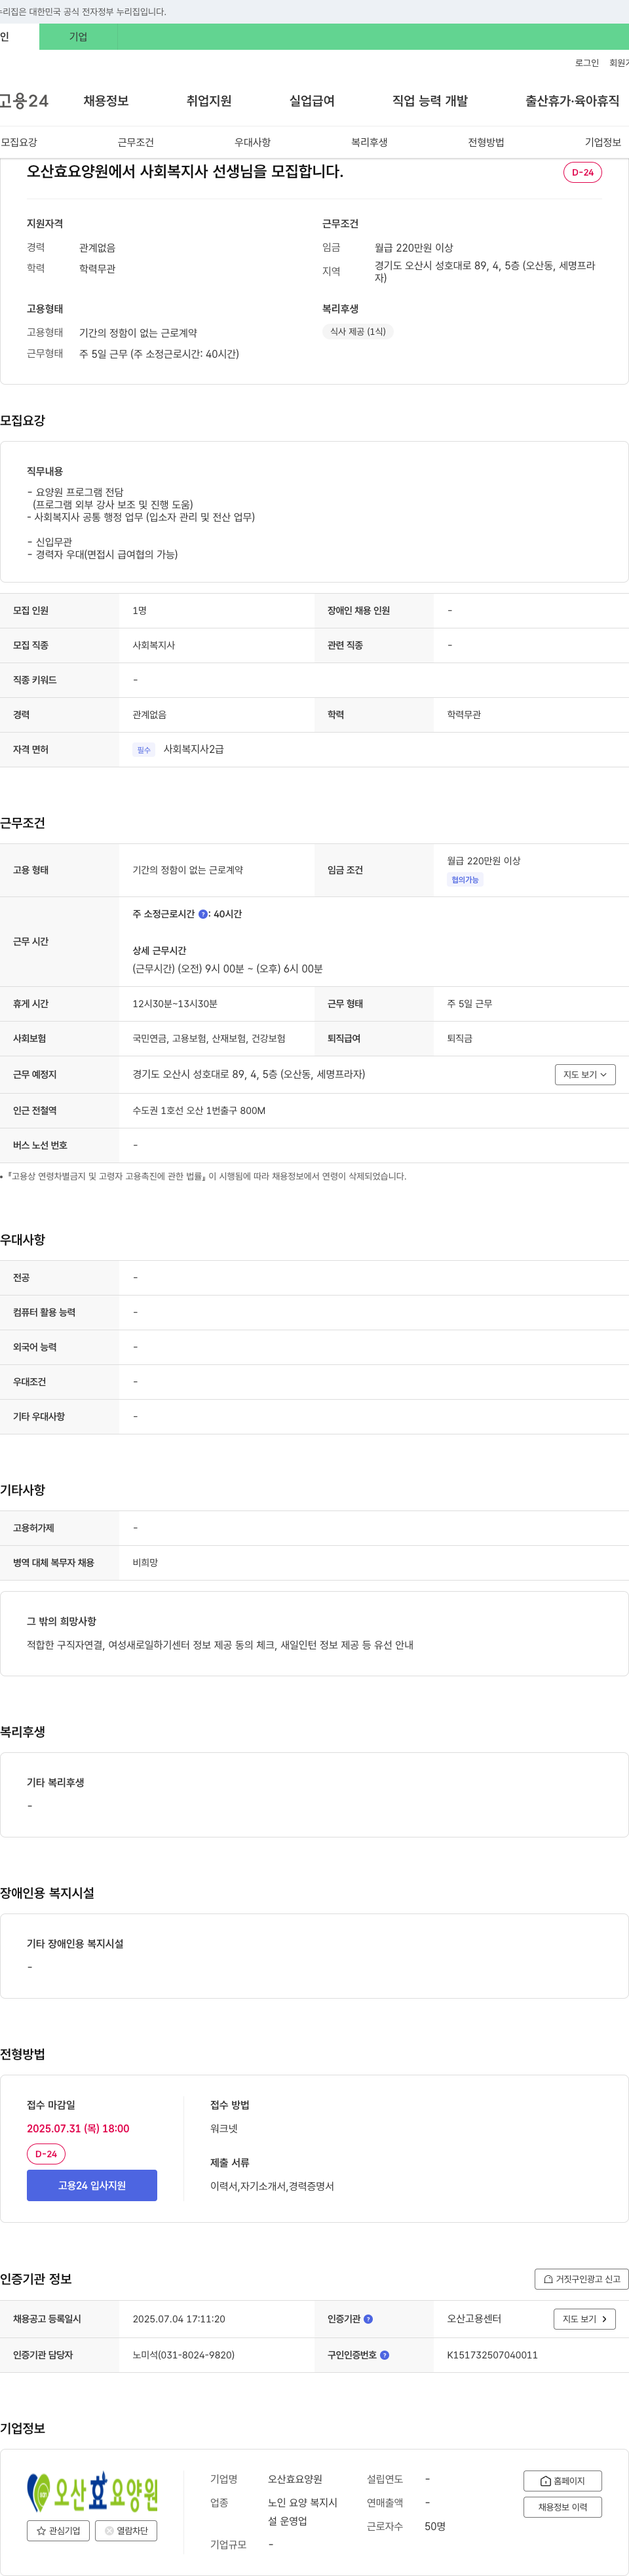
Task: Click the employee count 50명
Action: coord(435,2527)
